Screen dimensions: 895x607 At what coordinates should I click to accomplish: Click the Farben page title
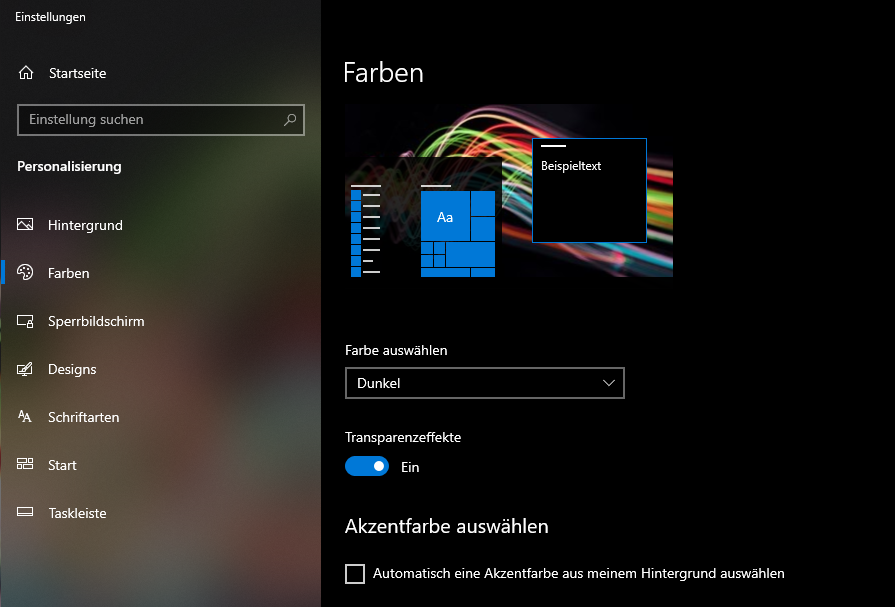coord(384,73)
